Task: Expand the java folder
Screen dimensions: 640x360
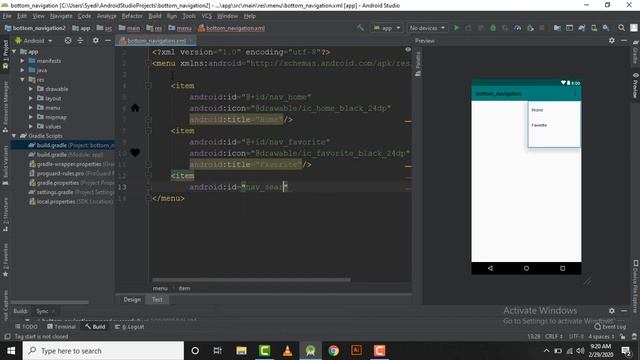Action: (22, 70)
